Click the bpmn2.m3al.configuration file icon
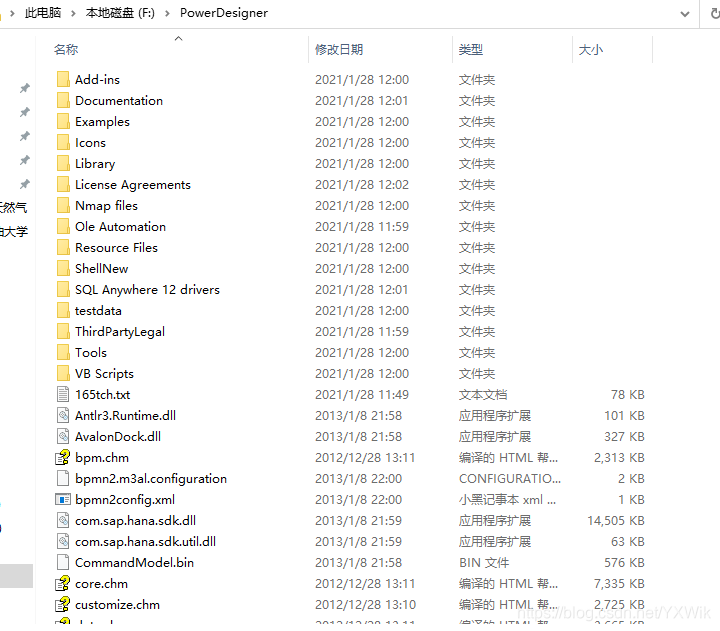The height and width of the screenshot is (631, 720). (63, 479)
